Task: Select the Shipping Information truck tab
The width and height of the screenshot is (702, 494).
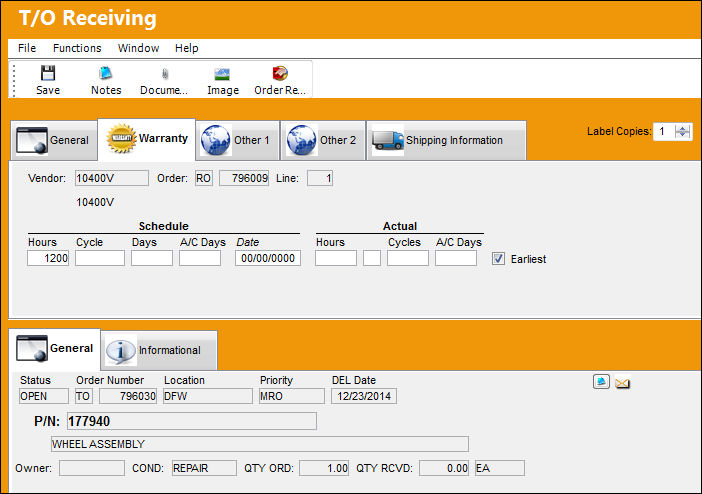Action: pos(446,140)
